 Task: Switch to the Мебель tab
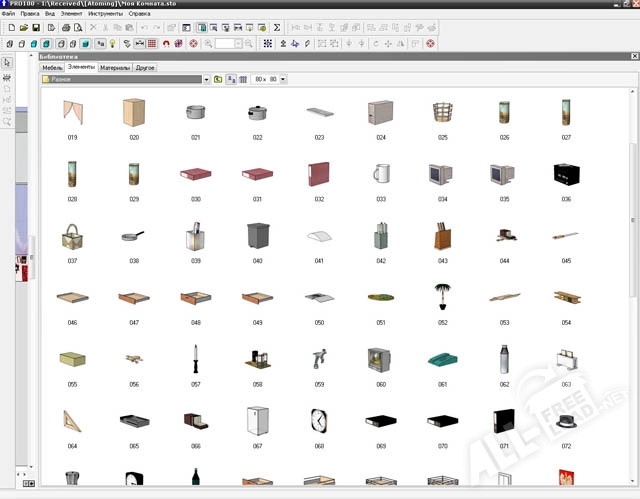pyautogui.click(x=52, y=67)
